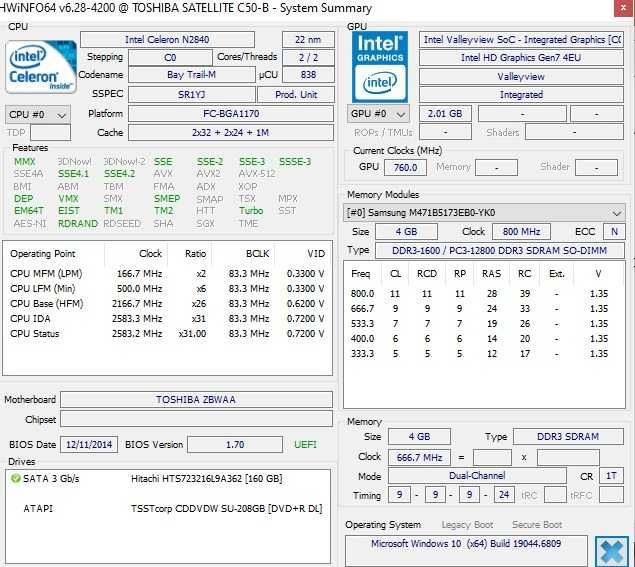Click the empty Chipset field
Viewport: 635px width, 567px height.
(x=196, y=419)
